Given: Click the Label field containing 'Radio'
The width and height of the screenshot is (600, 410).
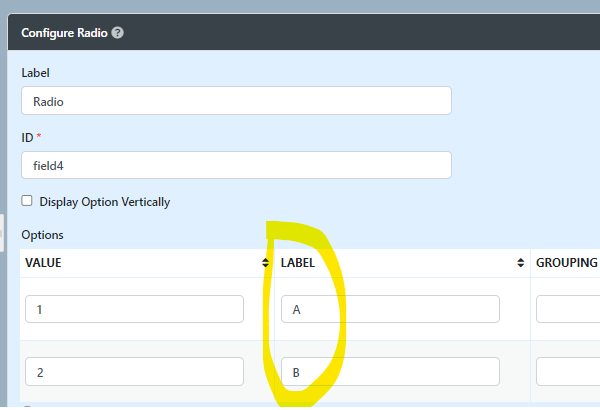Looking at the screenshot, I should click(x=236, y=101).
